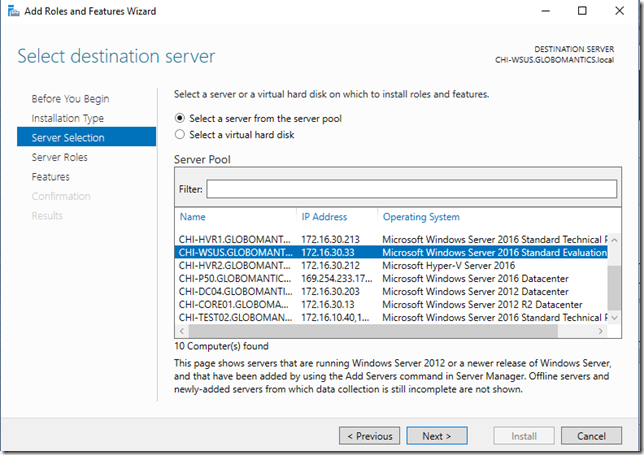This screenshot has height=455, width=644.
Task: Choose Select a virtual hard disk option
Action: [235, 135]
